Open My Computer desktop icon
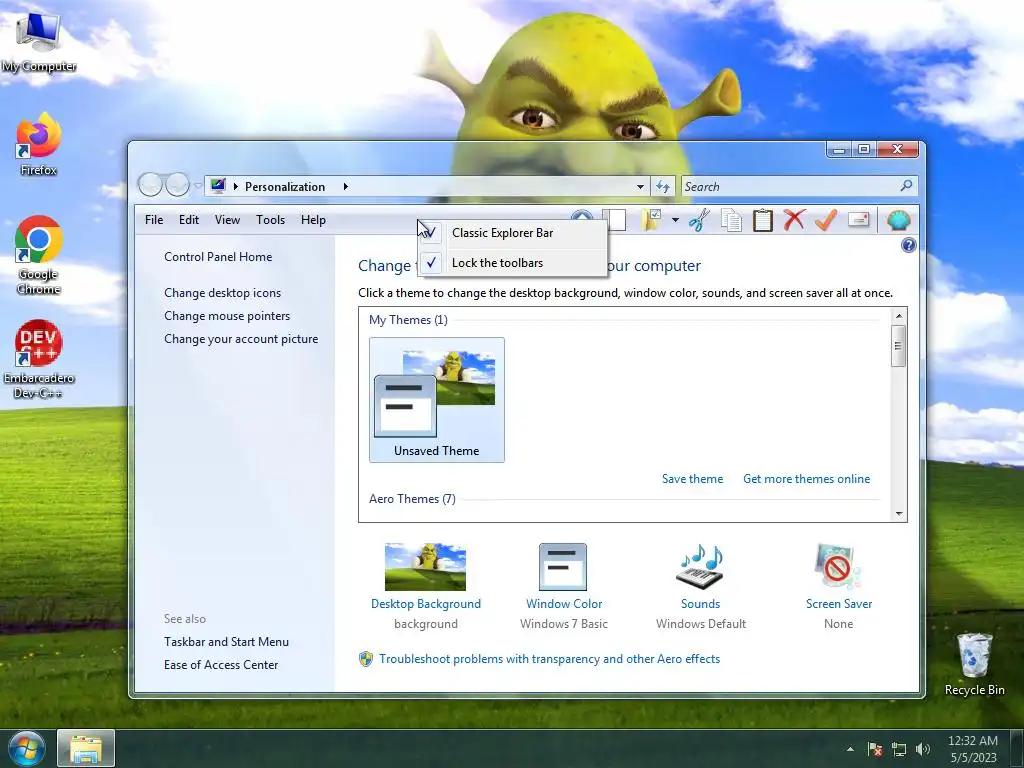The width and height of the screenshot is (1024, 768). pos(38,40)
